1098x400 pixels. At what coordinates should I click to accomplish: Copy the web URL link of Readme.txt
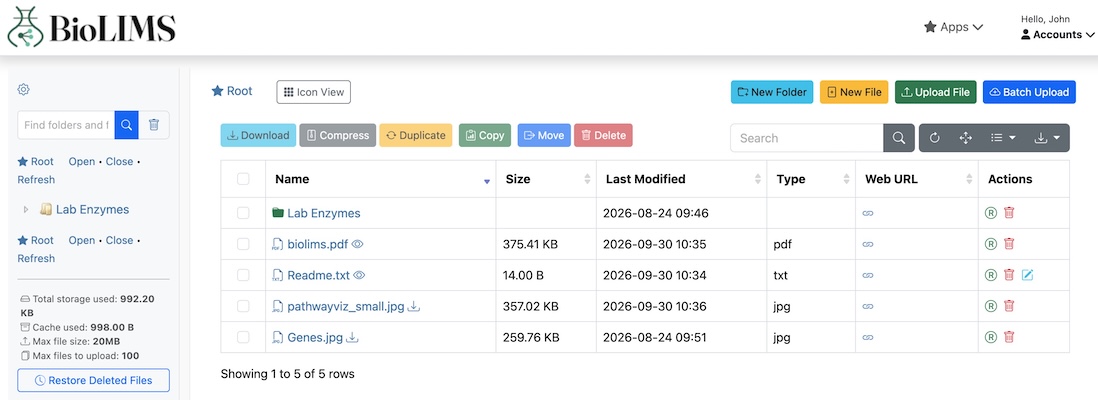pyautogui.click(x=868, y=275)
